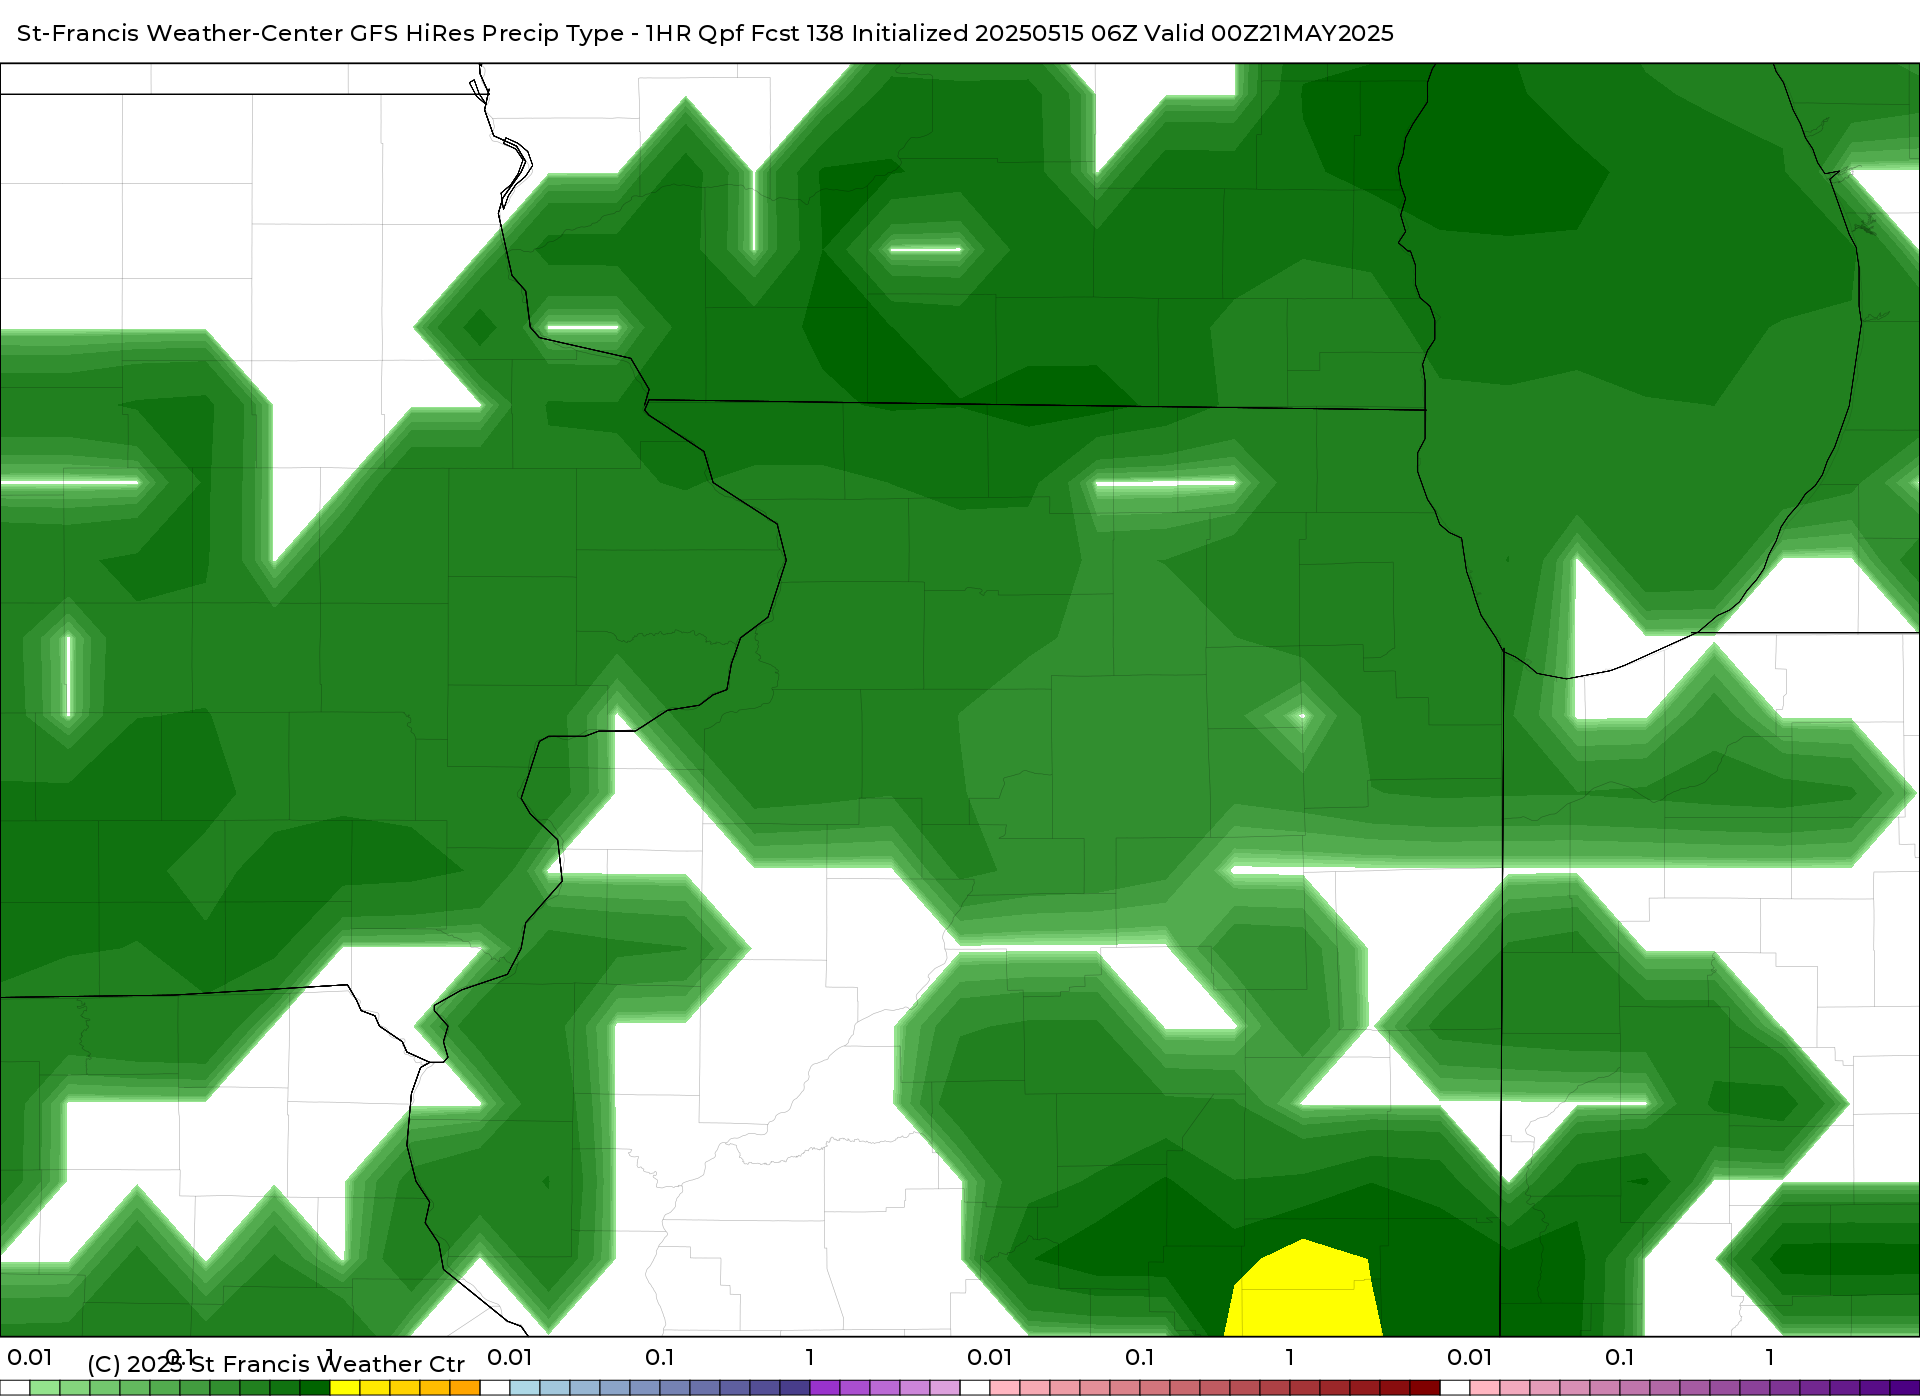Pick the white swatch starting the green scale
The height and width of the screenshot is (1400, 1920).
pyautogui.click(x=15, y=1388)
